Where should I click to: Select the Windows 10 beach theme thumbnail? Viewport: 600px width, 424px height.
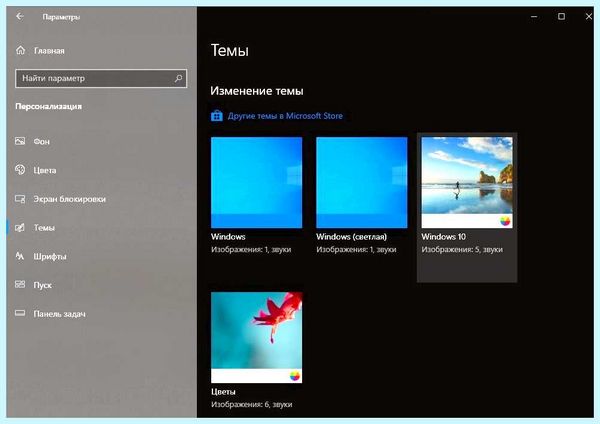pos(467,183)
